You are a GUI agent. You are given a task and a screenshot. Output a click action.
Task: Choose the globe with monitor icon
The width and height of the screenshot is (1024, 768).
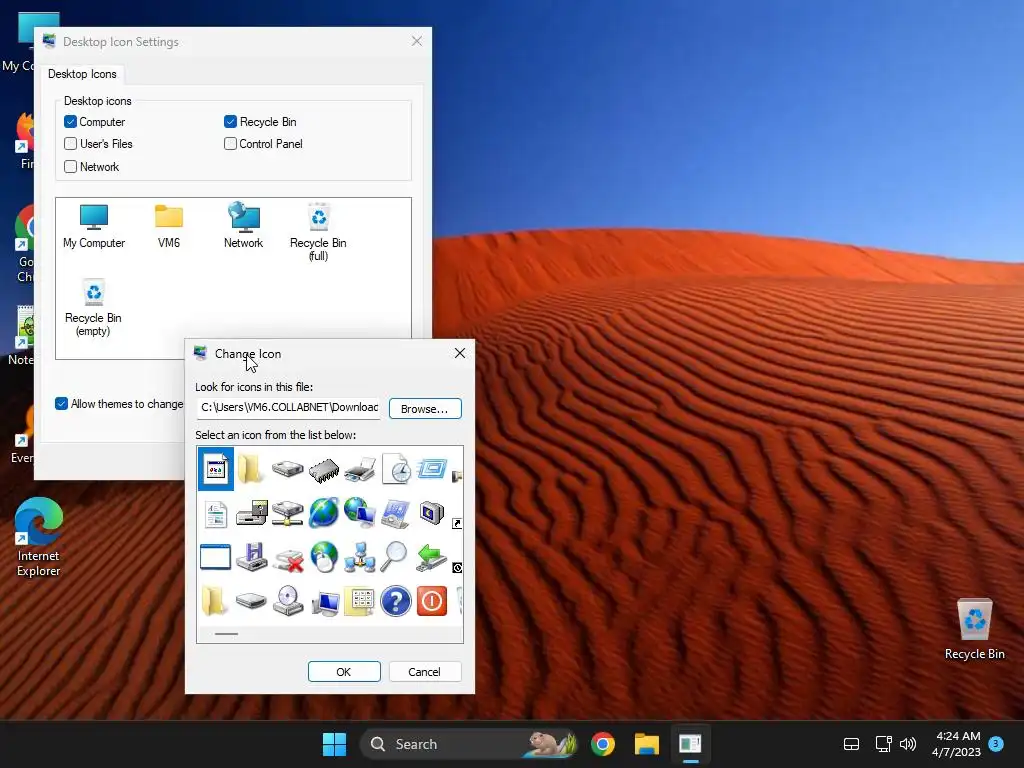(360, 513)
